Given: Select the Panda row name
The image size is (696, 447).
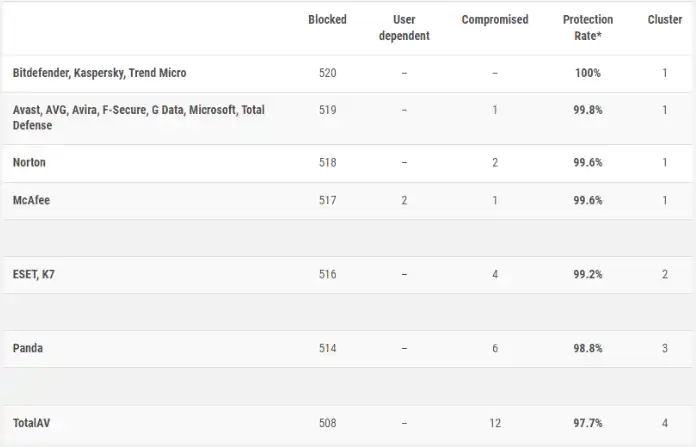Looking at the screenshot, I should coord(28,348).
